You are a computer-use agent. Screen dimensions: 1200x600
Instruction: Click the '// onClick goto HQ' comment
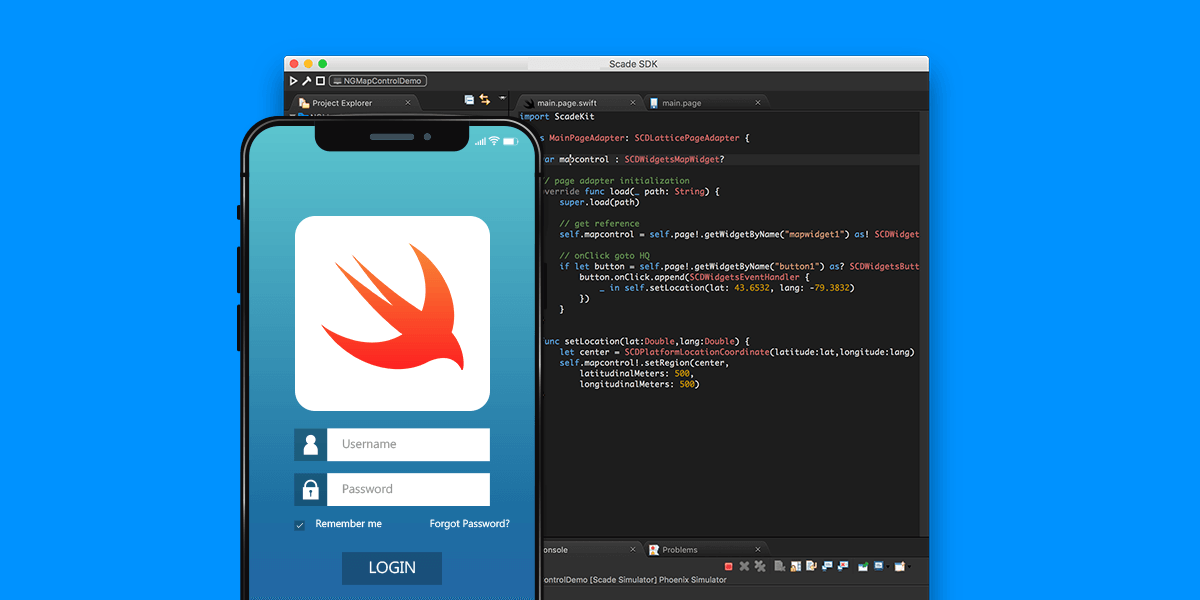[x=605, y=255]
